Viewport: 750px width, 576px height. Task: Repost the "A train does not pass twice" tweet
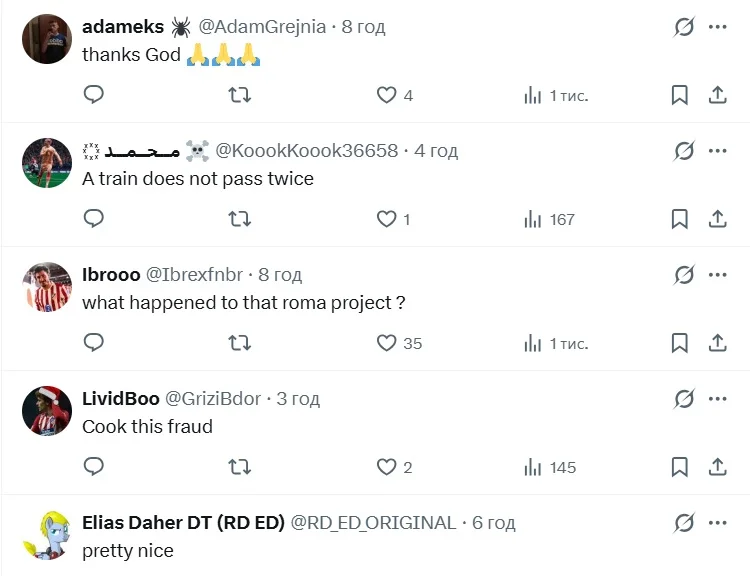coord(240,219)
